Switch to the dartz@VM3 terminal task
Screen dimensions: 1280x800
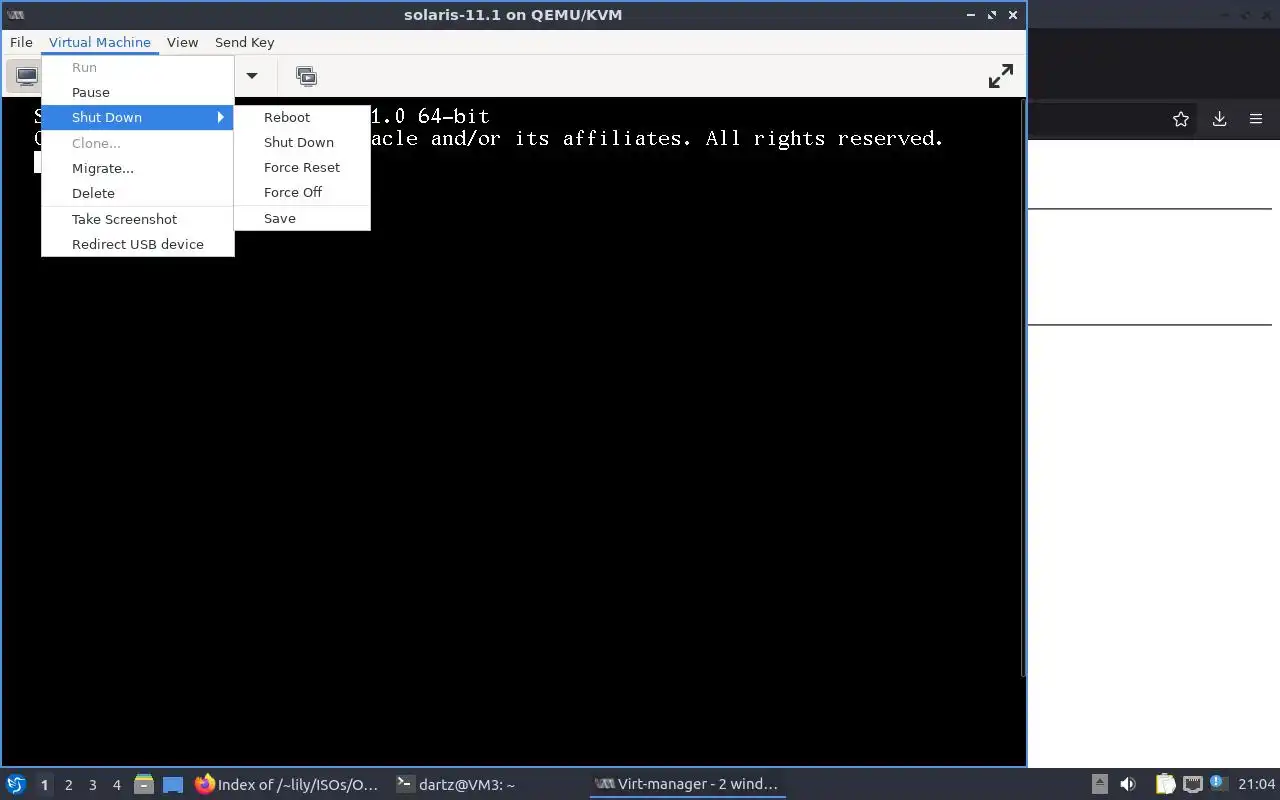pyautogui.click(x=486, y=785)
